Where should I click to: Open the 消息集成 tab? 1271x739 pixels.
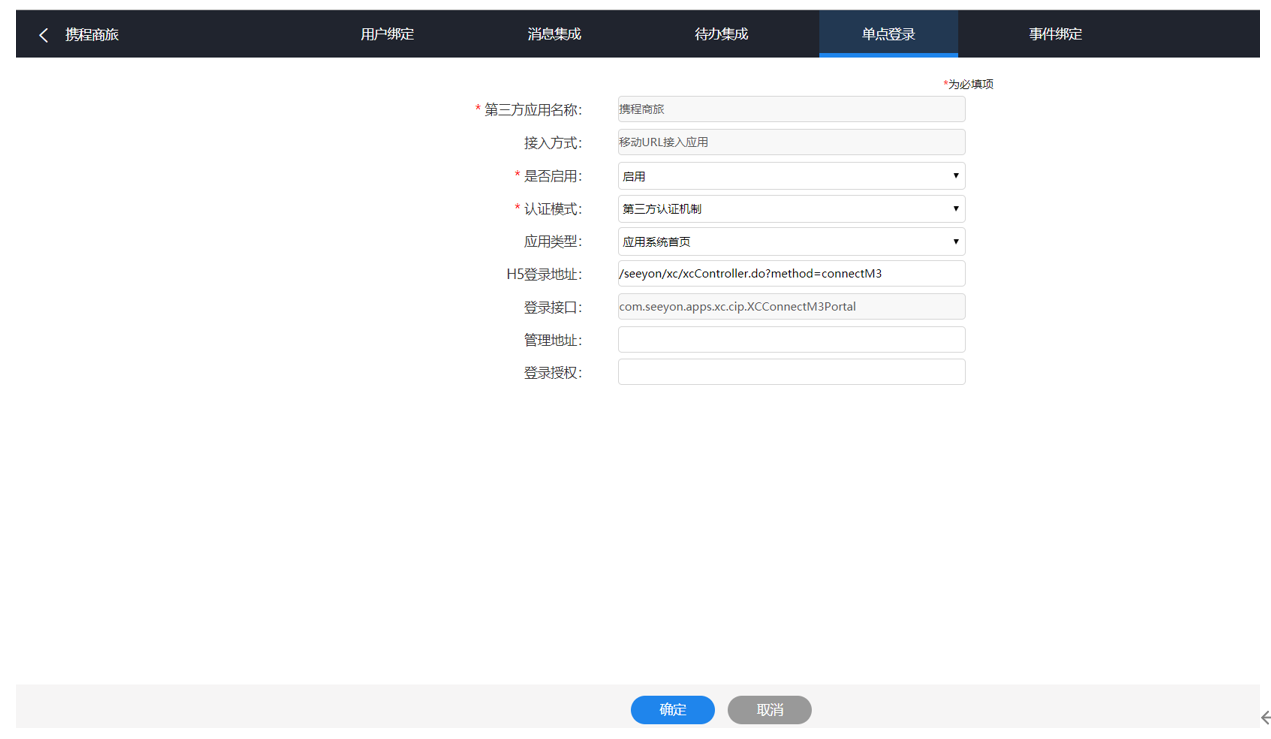pyautogui.click(x=554, y=34)
